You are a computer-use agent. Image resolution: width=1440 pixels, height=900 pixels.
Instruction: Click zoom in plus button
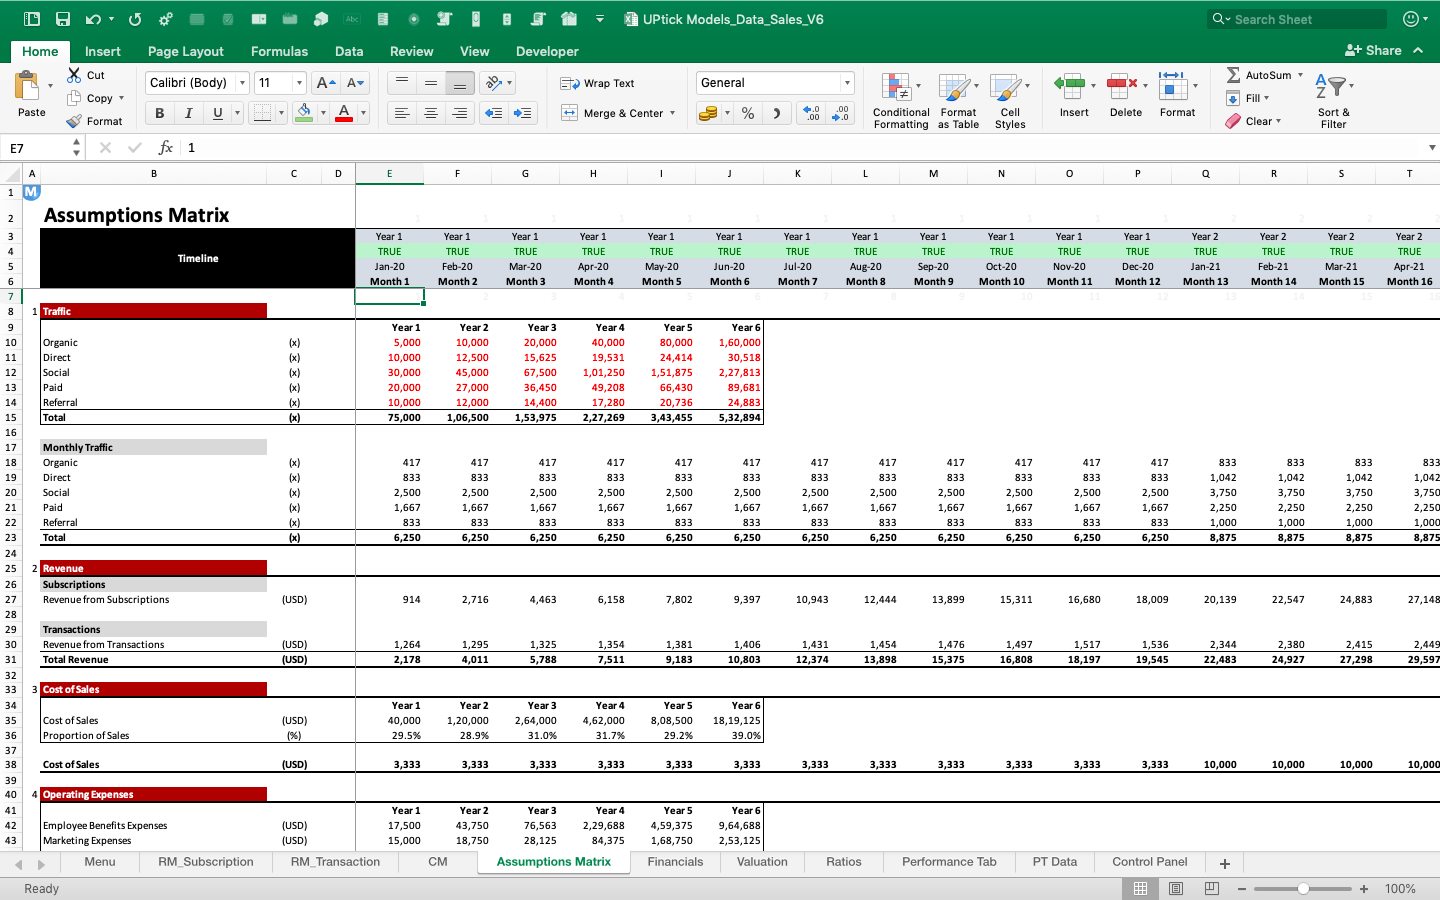click(1364, 889)
